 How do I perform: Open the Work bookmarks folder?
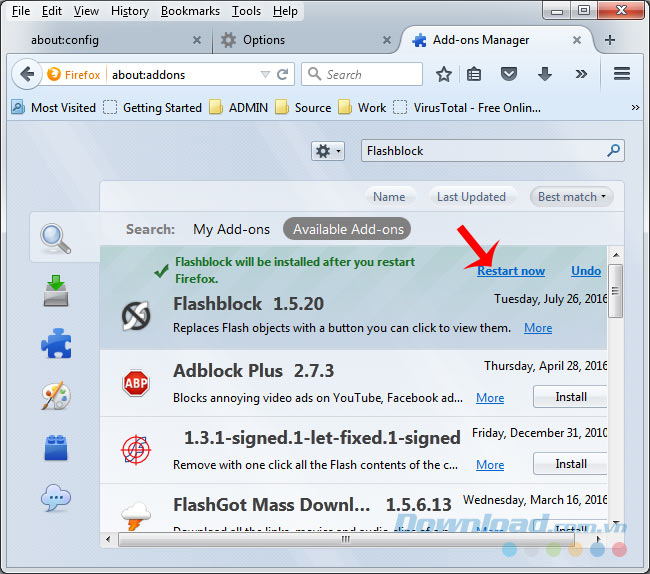click(362, 108)
